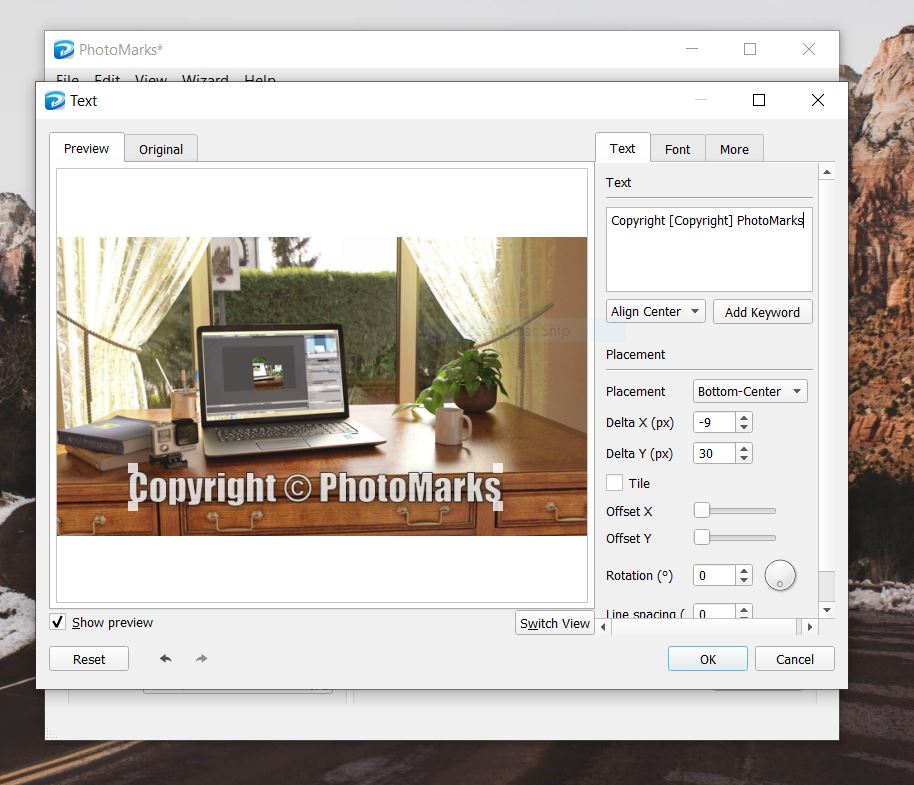Click the settings panel scroll up arrow
The height and width of the screenshot is (785, 914).
(827, 172)
